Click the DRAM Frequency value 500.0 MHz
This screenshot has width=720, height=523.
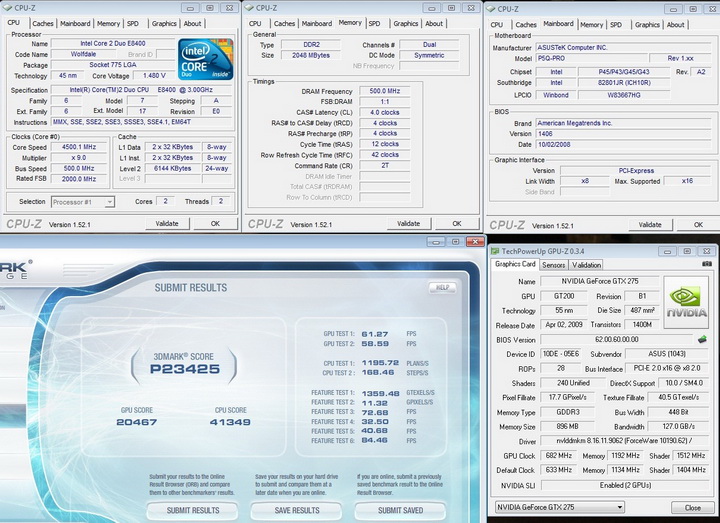(x=385, y=91)
